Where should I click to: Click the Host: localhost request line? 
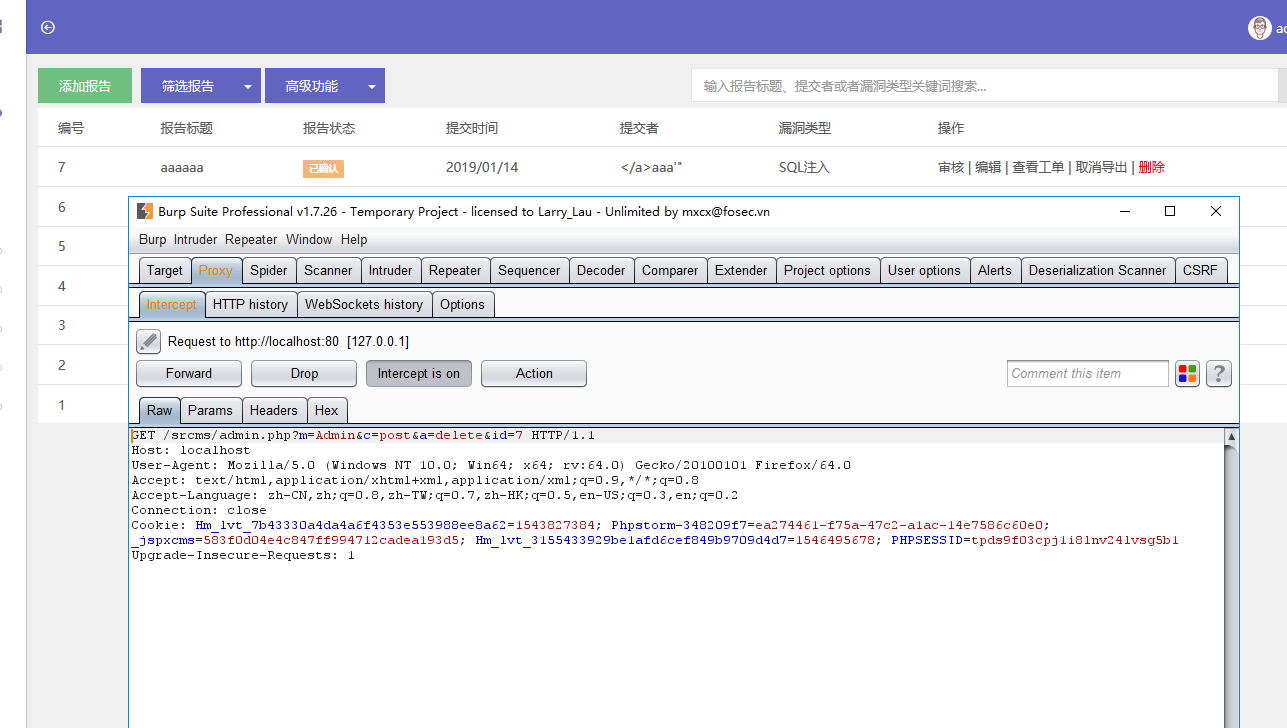pyautogui.click(x=191, y=450)
